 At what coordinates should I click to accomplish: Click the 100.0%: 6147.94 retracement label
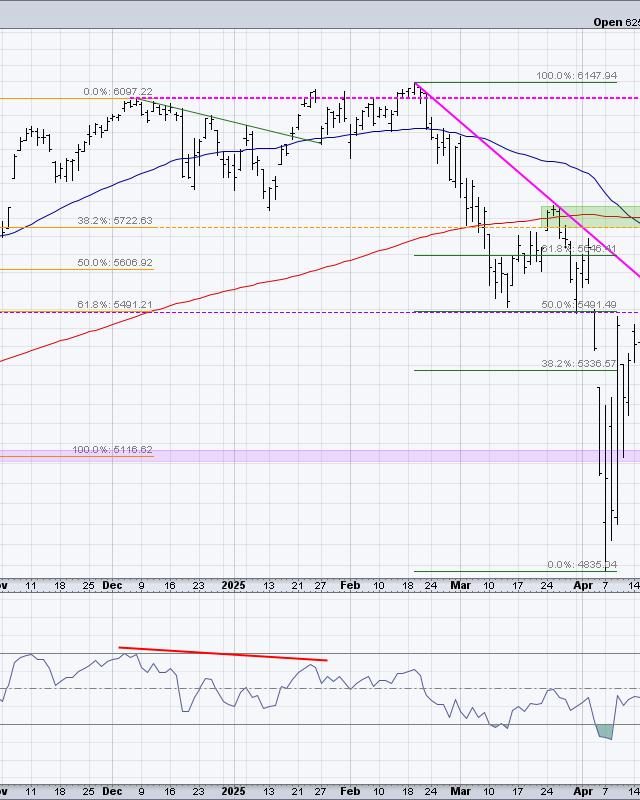point(576,76)
